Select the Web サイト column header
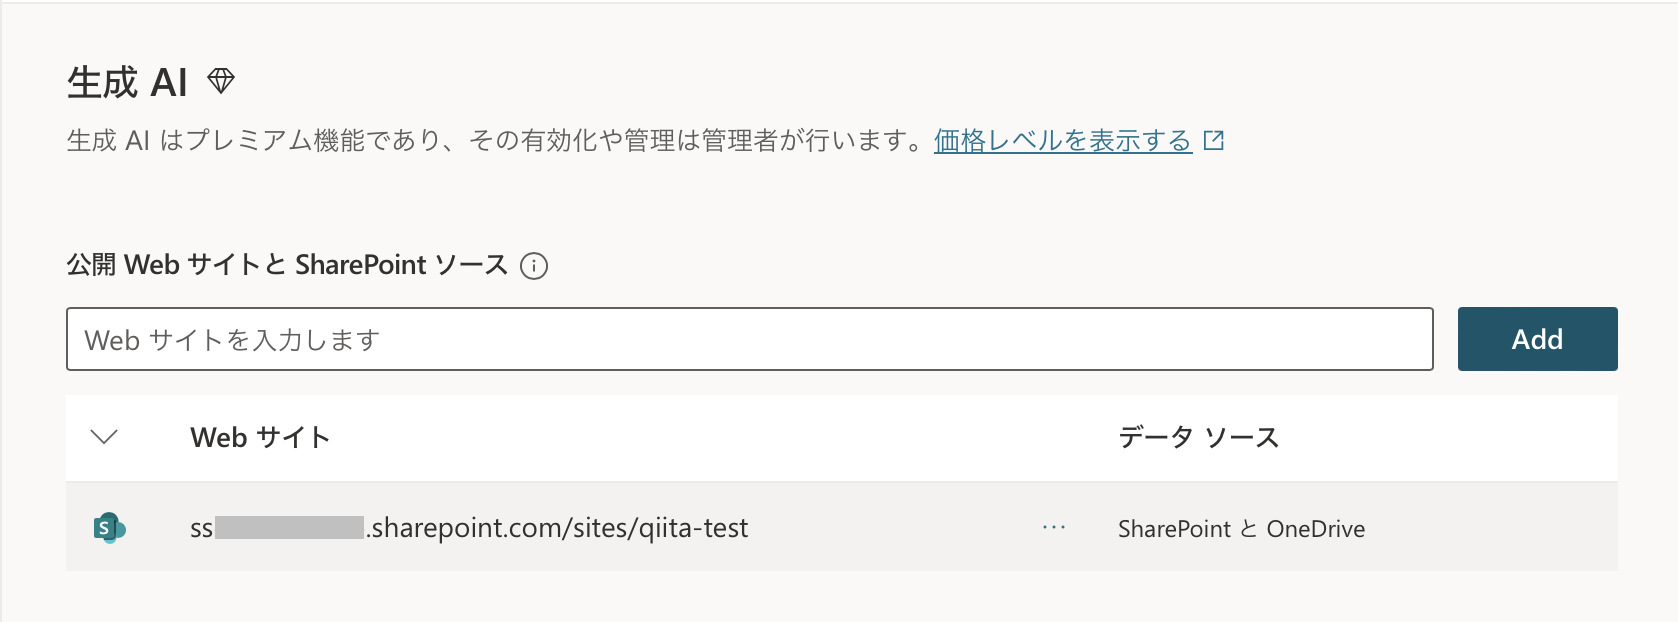This screenshot has width=1678, height=622. tap(260, 437)
